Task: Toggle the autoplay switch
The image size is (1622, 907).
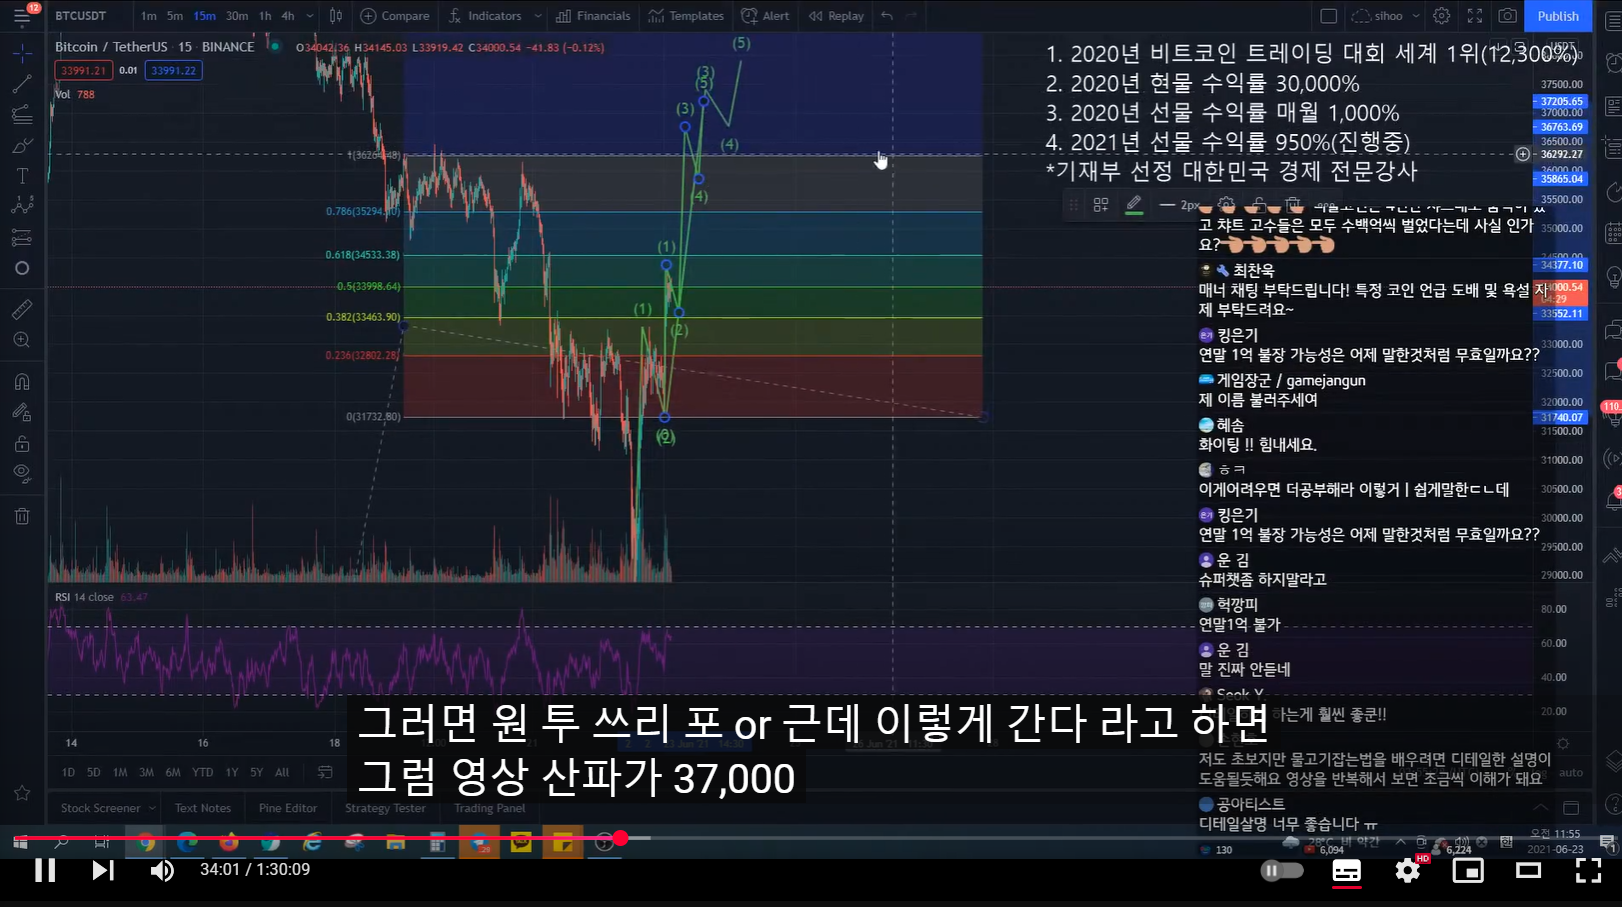Action: pos(1282,871)
